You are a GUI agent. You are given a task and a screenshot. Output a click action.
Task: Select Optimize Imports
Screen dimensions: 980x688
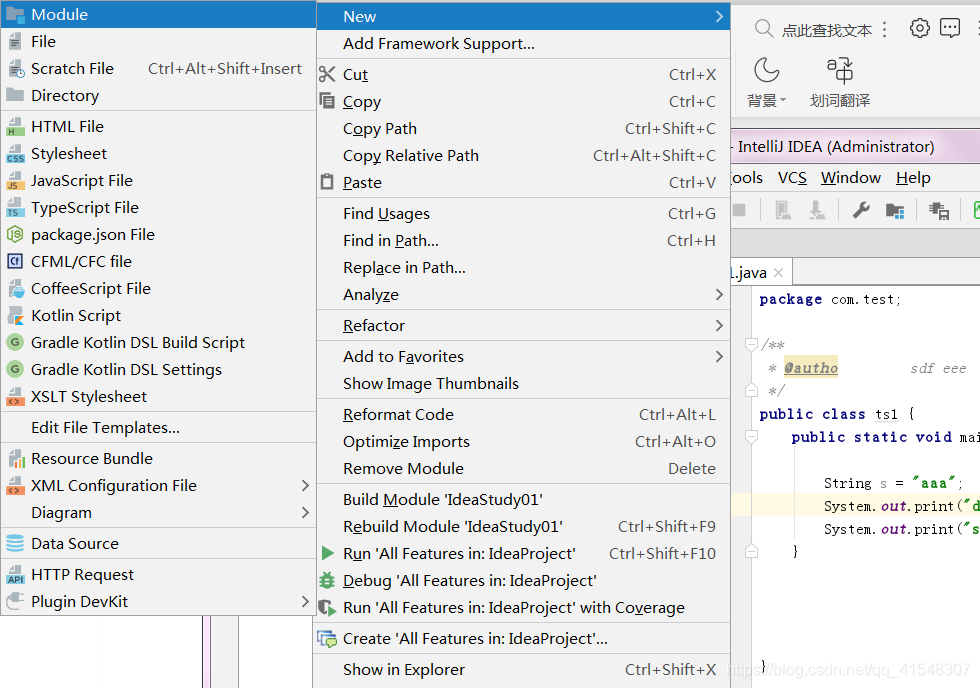(x=523, y=442)
